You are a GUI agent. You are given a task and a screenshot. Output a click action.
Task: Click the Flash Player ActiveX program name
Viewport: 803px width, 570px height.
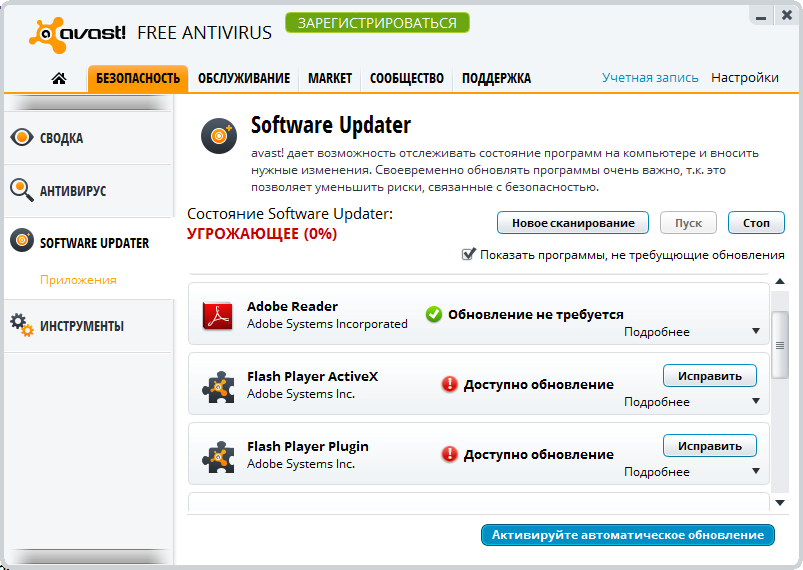point(312,376)
